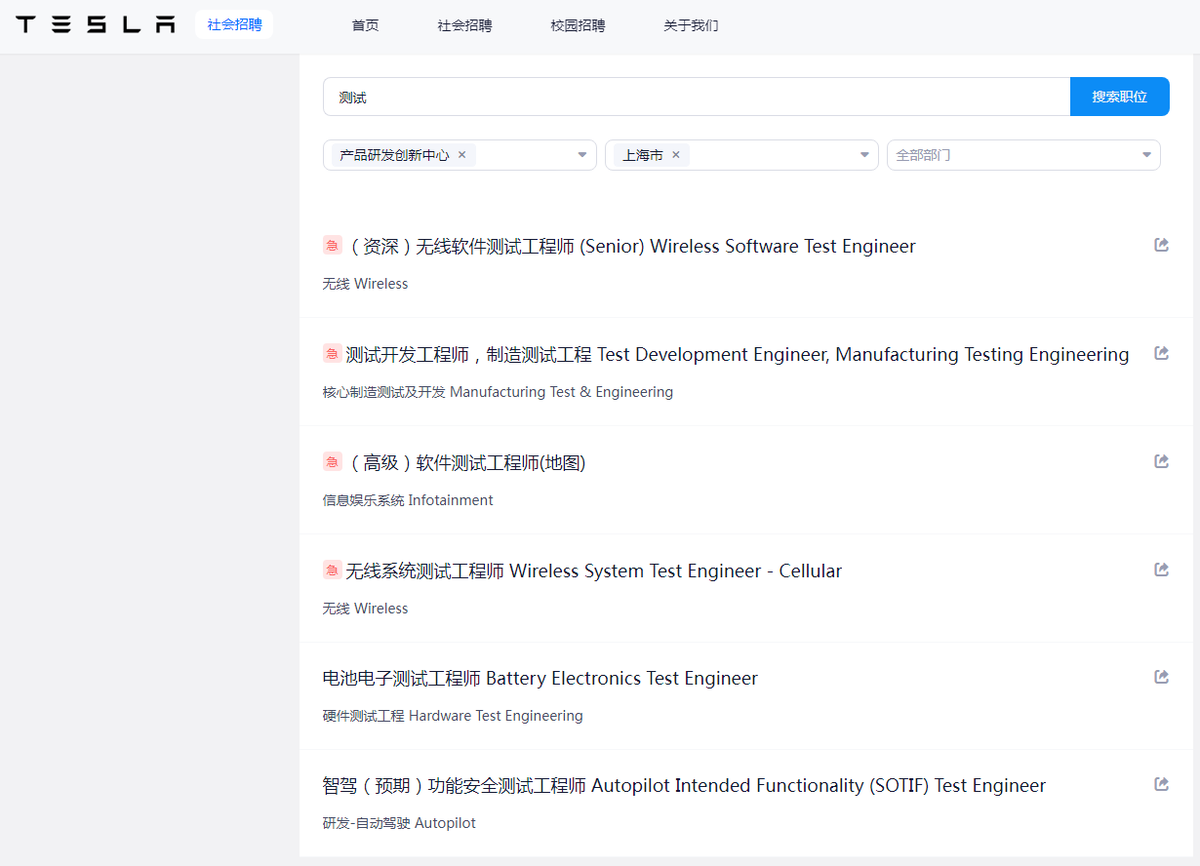Expand the city filter dropdown
Screen dimensions: 1200x866
point(863,155)
